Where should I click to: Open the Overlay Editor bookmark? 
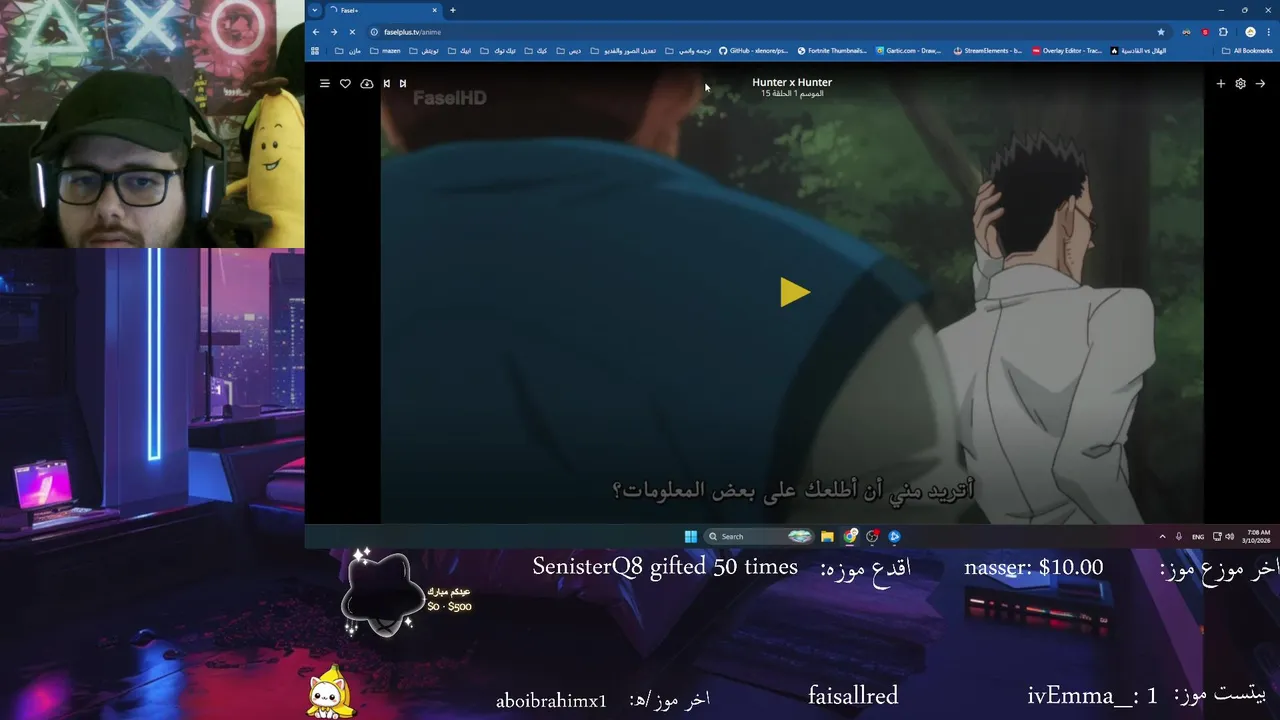pos(1066,50)
